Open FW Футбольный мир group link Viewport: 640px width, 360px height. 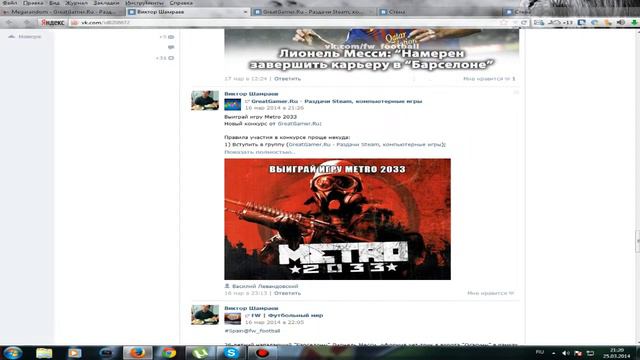tap(287, 316)
